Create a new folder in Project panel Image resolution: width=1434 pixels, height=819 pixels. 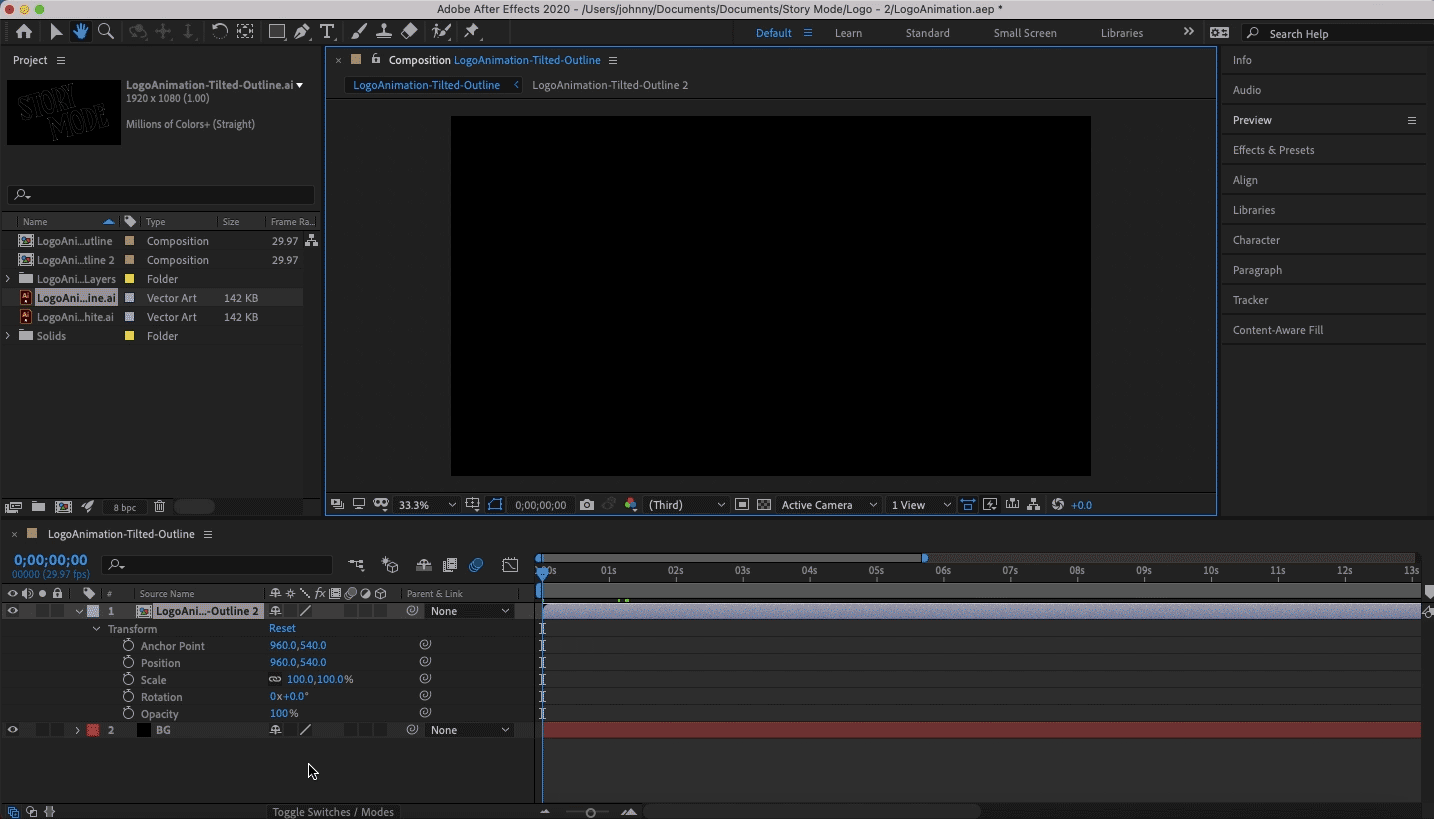click(38, 507)
